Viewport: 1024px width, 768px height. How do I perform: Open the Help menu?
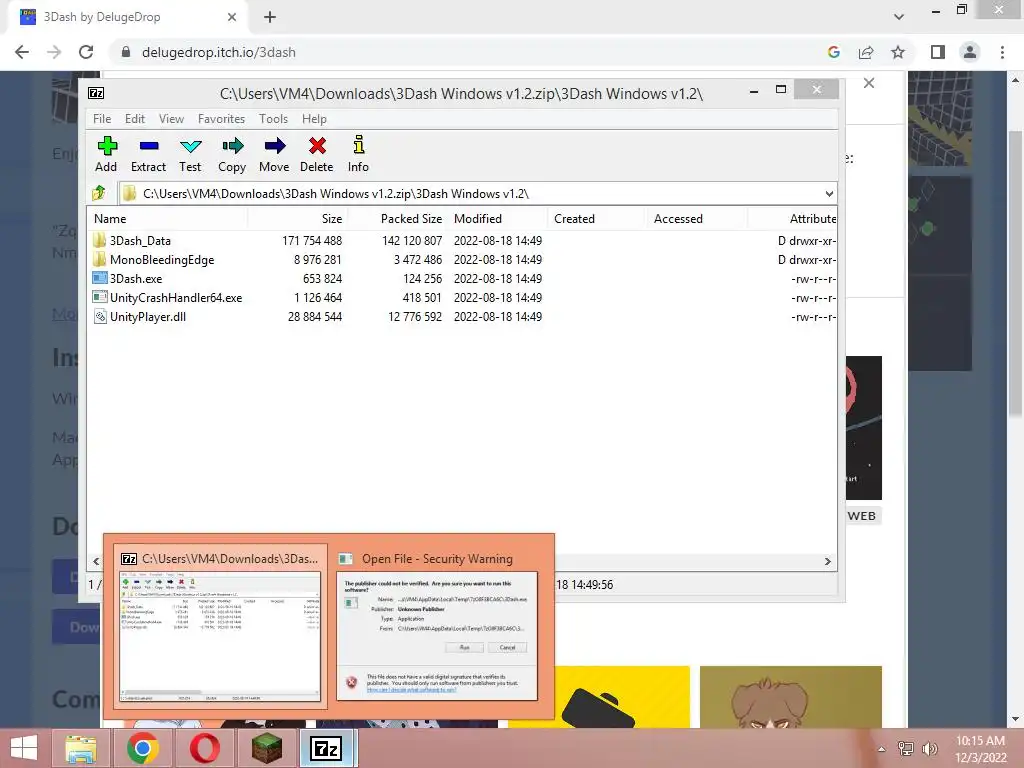(x=314, y=119)
